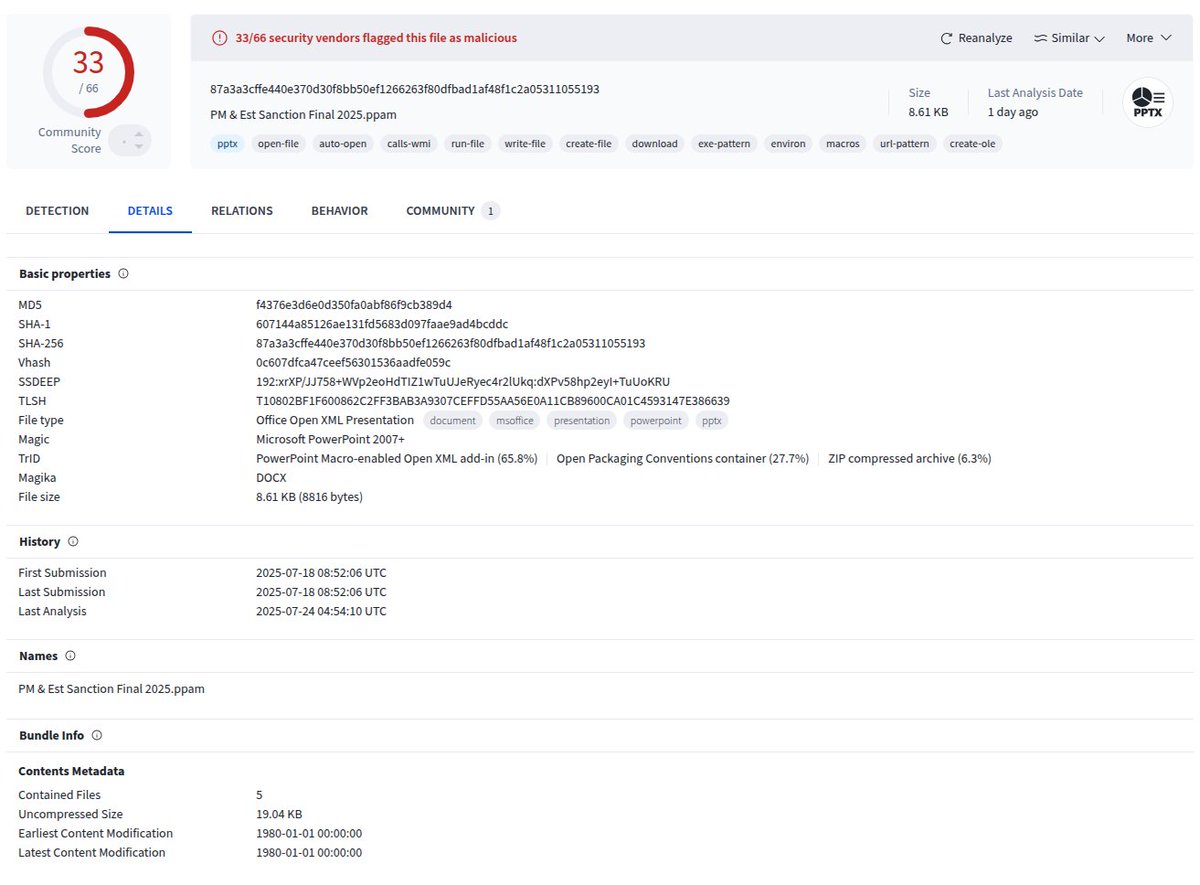1200x885 pixels.
Task: Click the open-file tag
Action: (x=278, y=144)
